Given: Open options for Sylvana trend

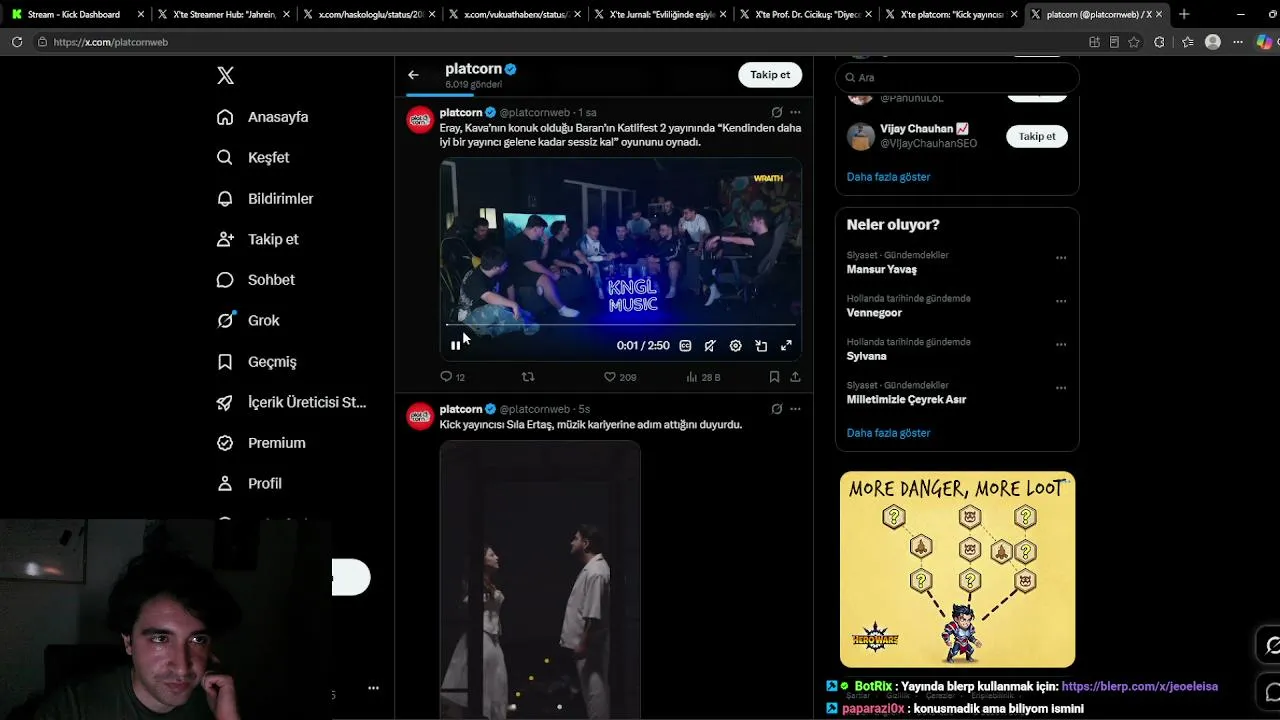Looking at the screenshot, I should (x=1061, y=345).
